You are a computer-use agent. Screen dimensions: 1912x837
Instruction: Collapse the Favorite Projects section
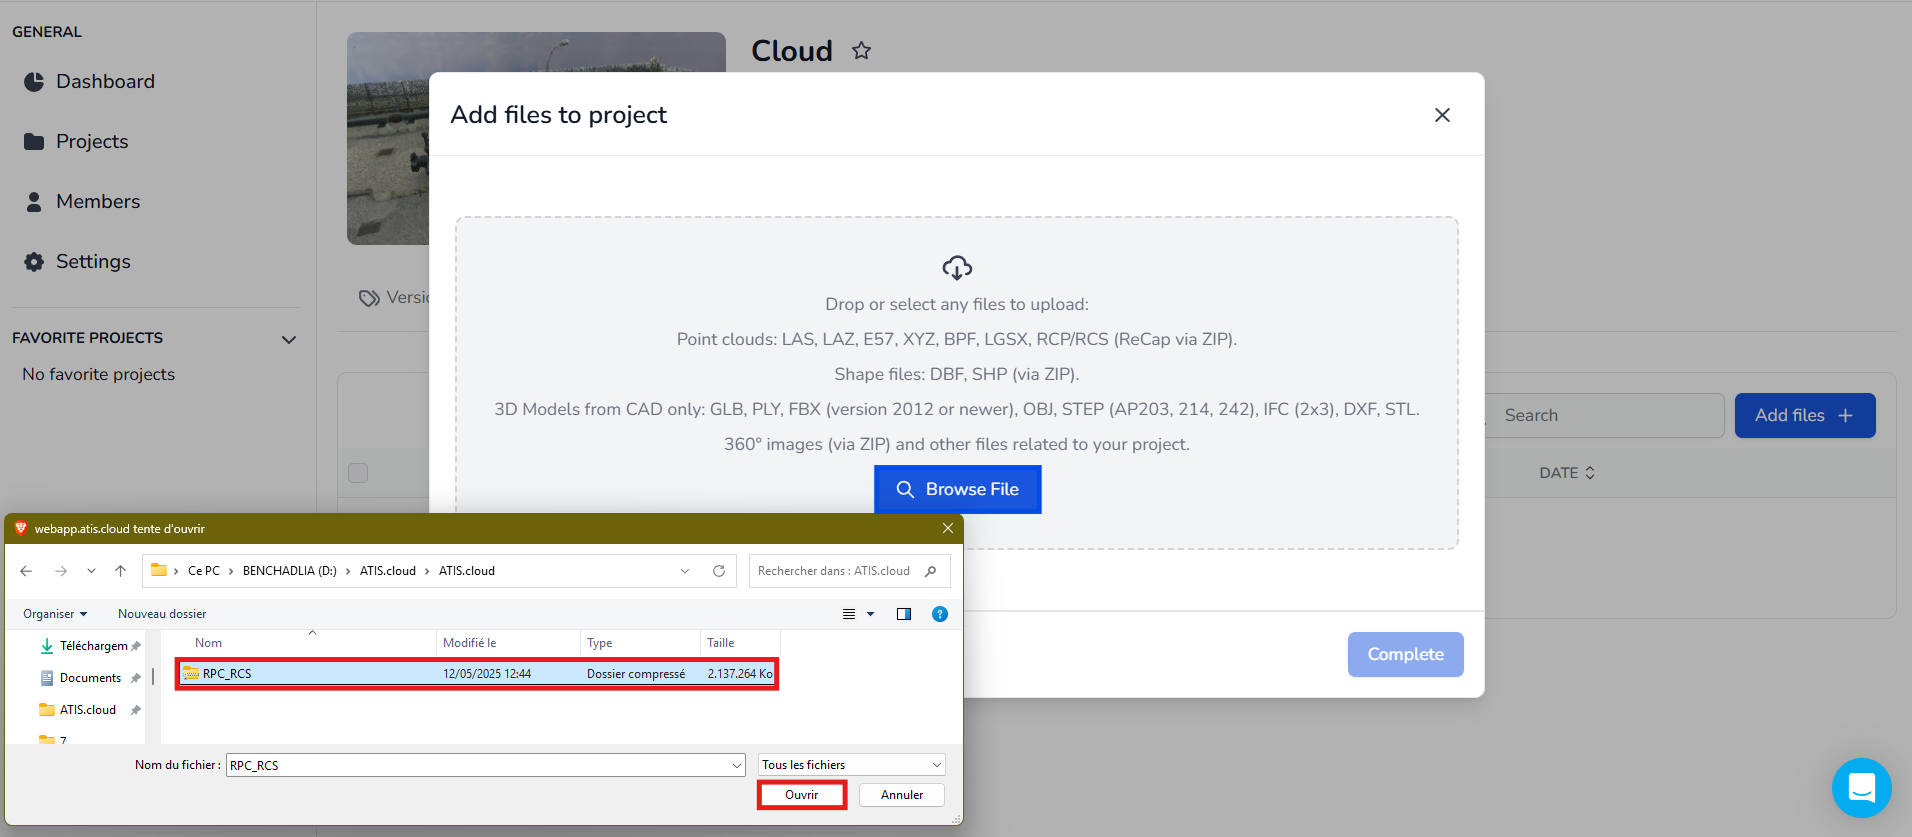tap(289, 340)
